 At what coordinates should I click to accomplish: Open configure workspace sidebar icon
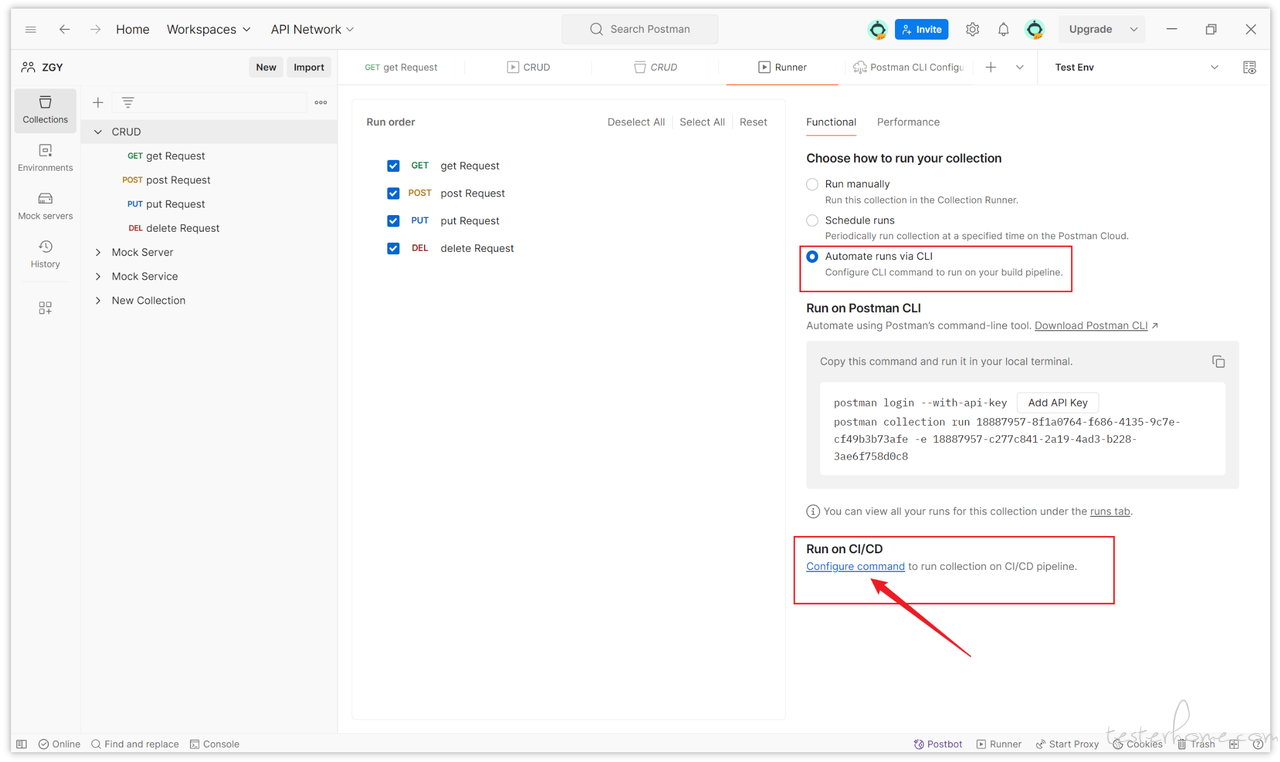coord(45,308)
